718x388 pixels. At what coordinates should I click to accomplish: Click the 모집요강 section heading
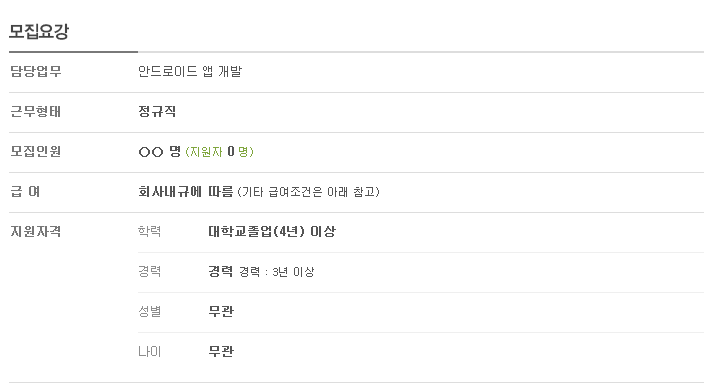39,31
